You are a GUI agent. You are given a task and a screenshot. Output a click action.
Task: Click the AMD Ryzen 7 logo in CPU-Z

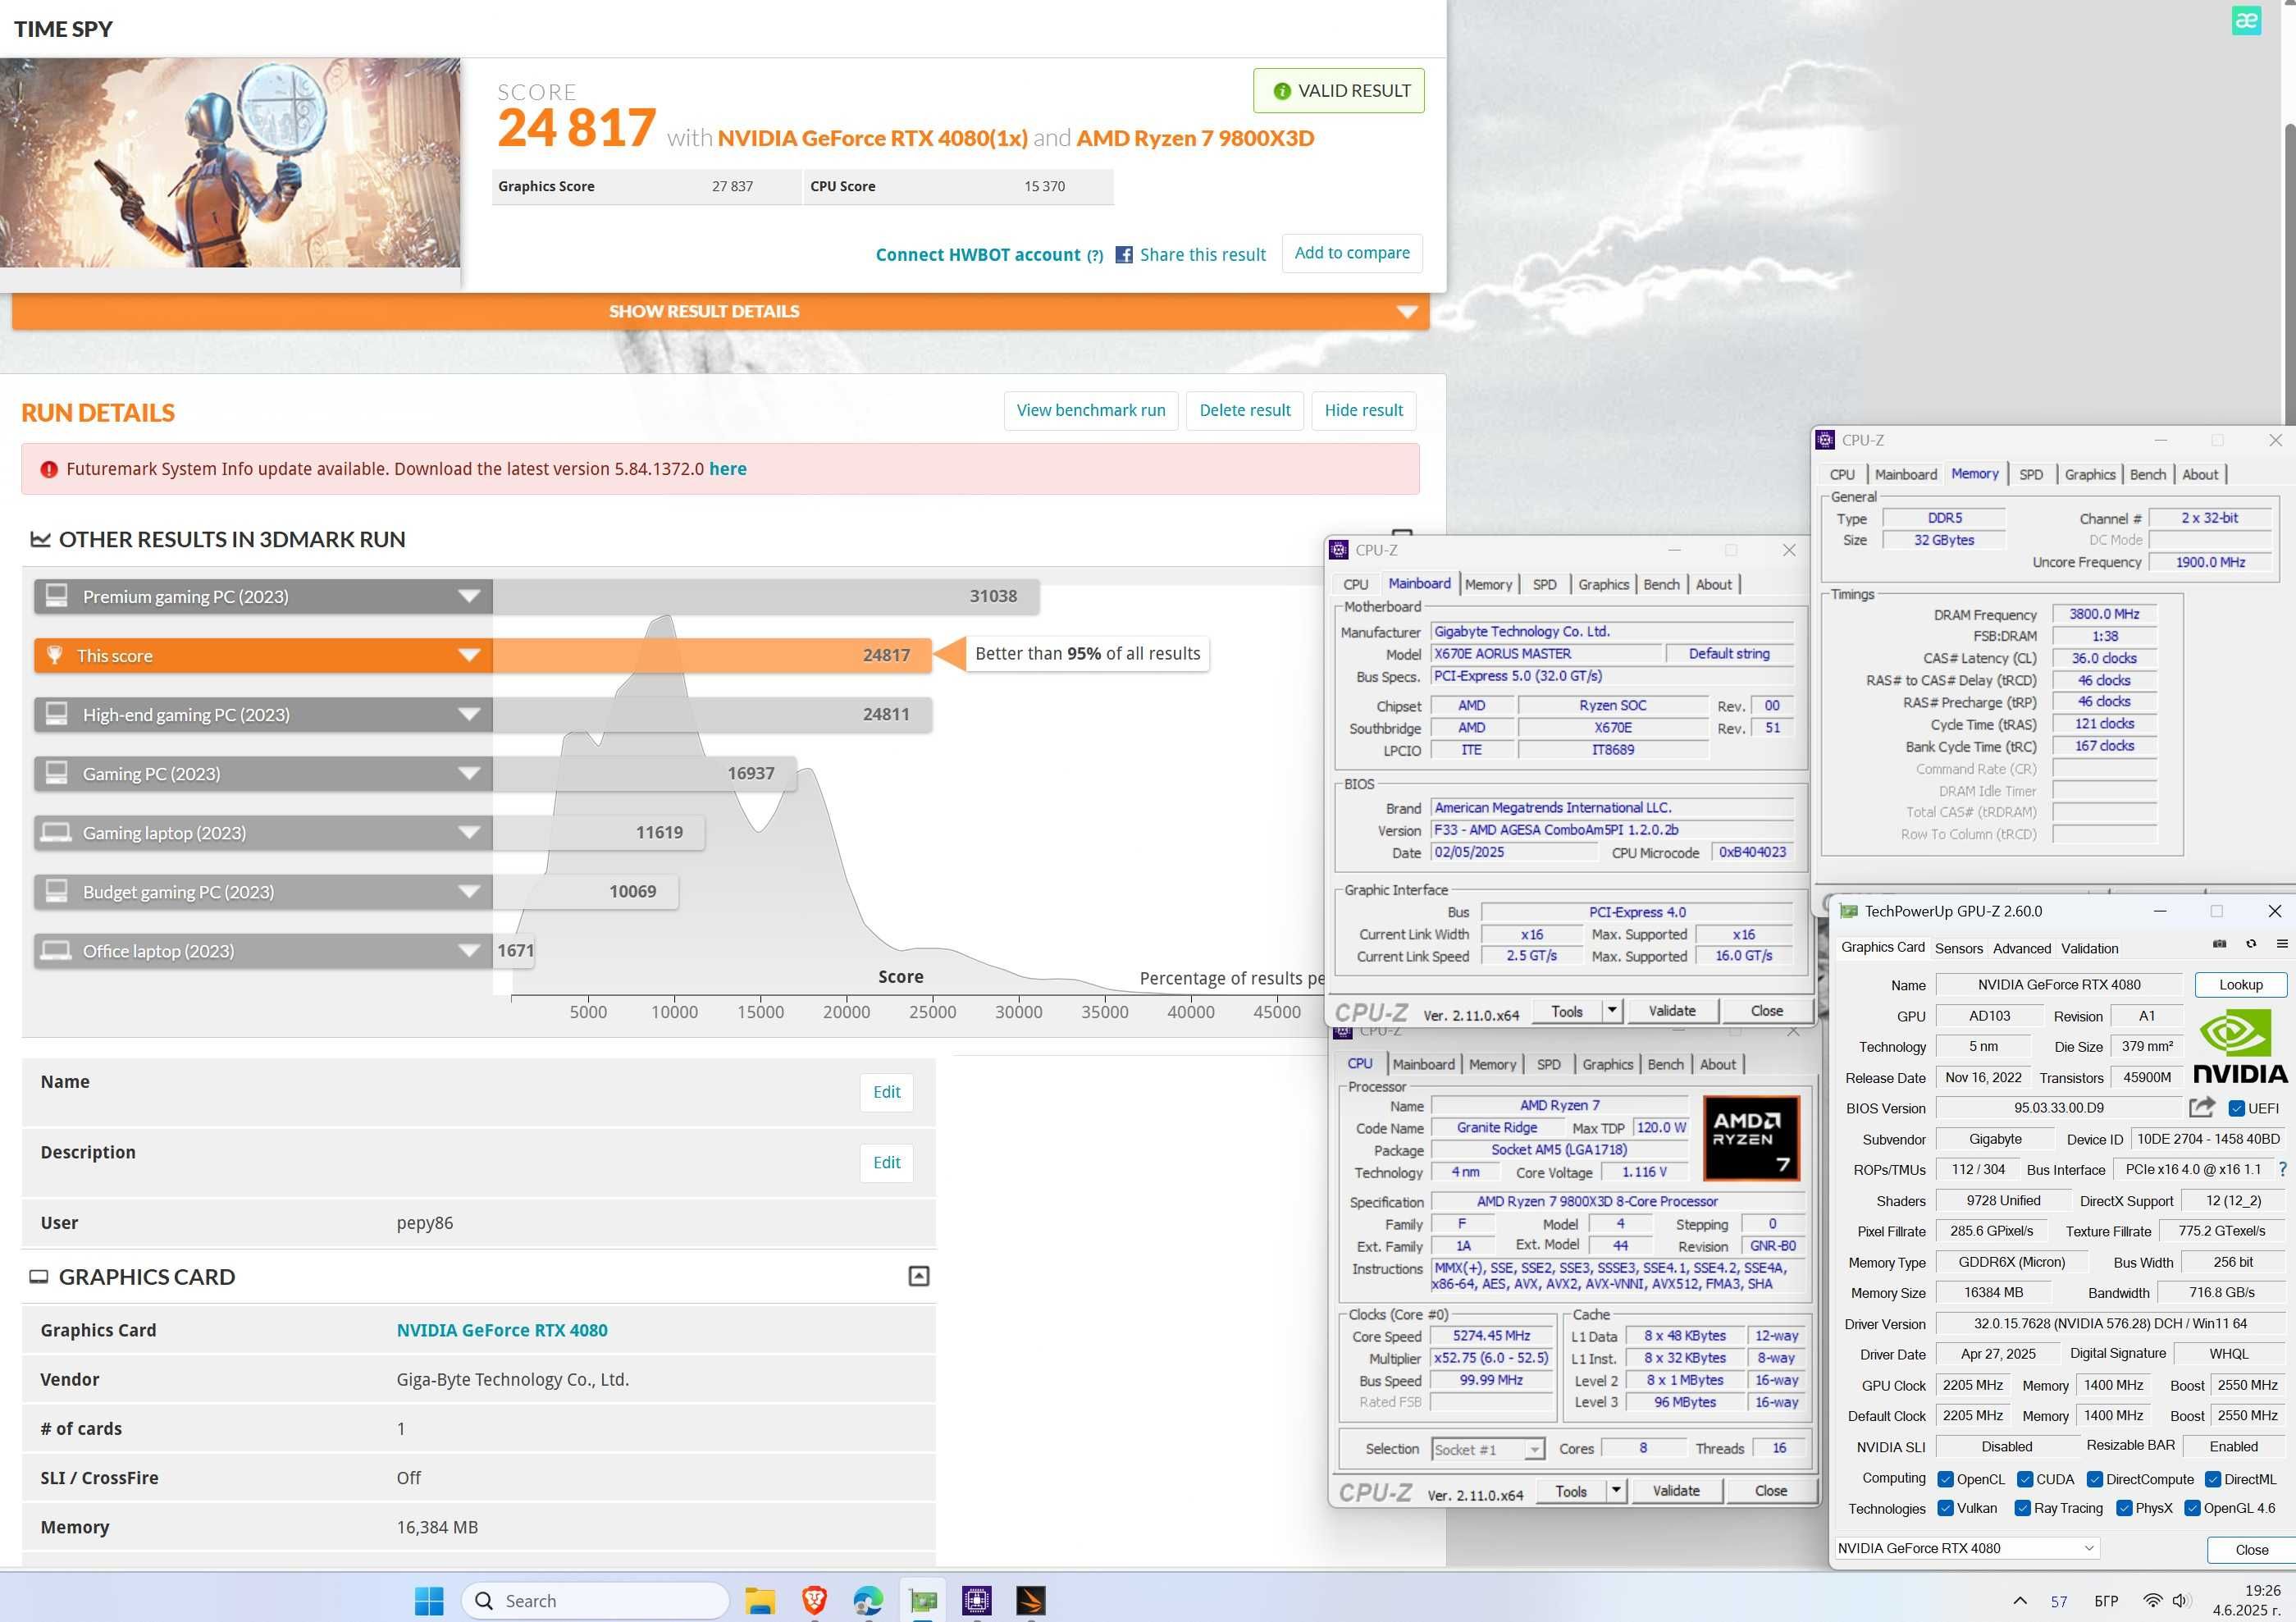1751,1138
